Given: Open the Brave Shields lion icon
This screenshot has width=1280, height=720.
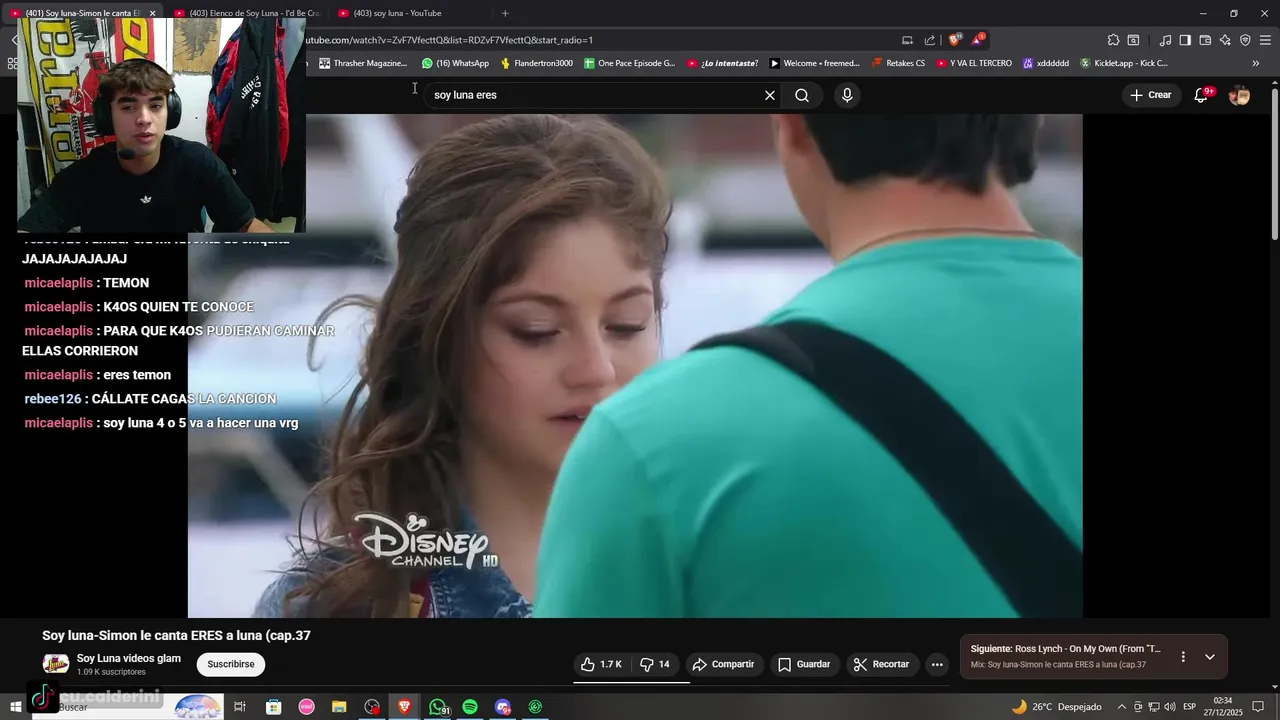Looking at the screenshot, I should pos(955,40).
